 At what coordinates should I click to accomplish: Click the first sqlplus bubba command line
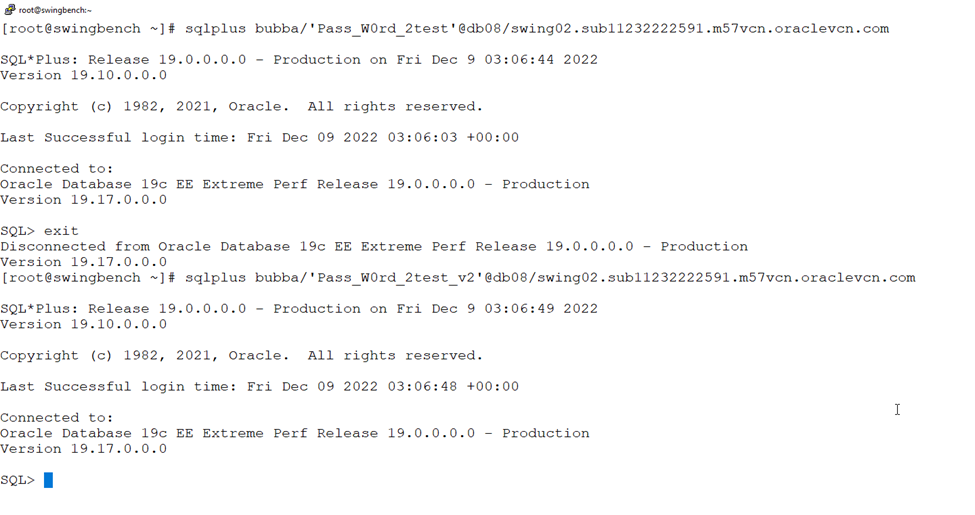[445, 29]
